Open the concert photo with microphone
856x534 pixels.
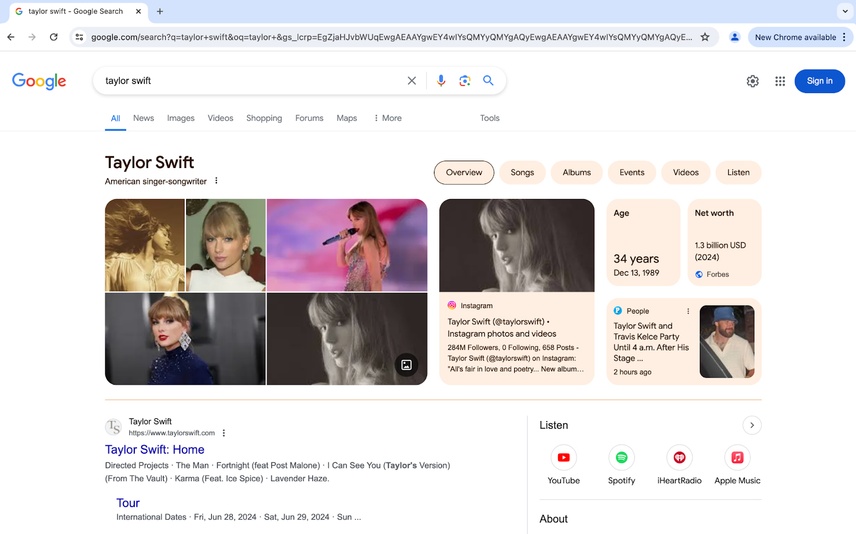[347, 245]
